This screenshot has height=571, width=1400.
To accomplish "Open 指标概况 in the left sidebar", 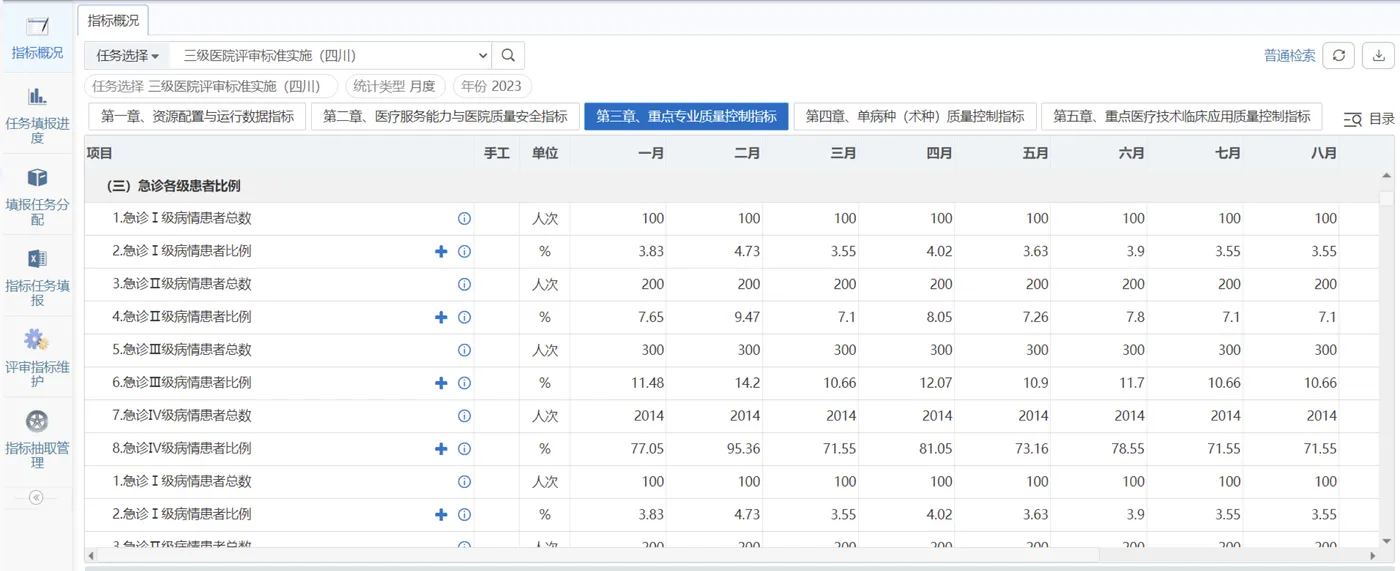I will [x=37, y=39].
